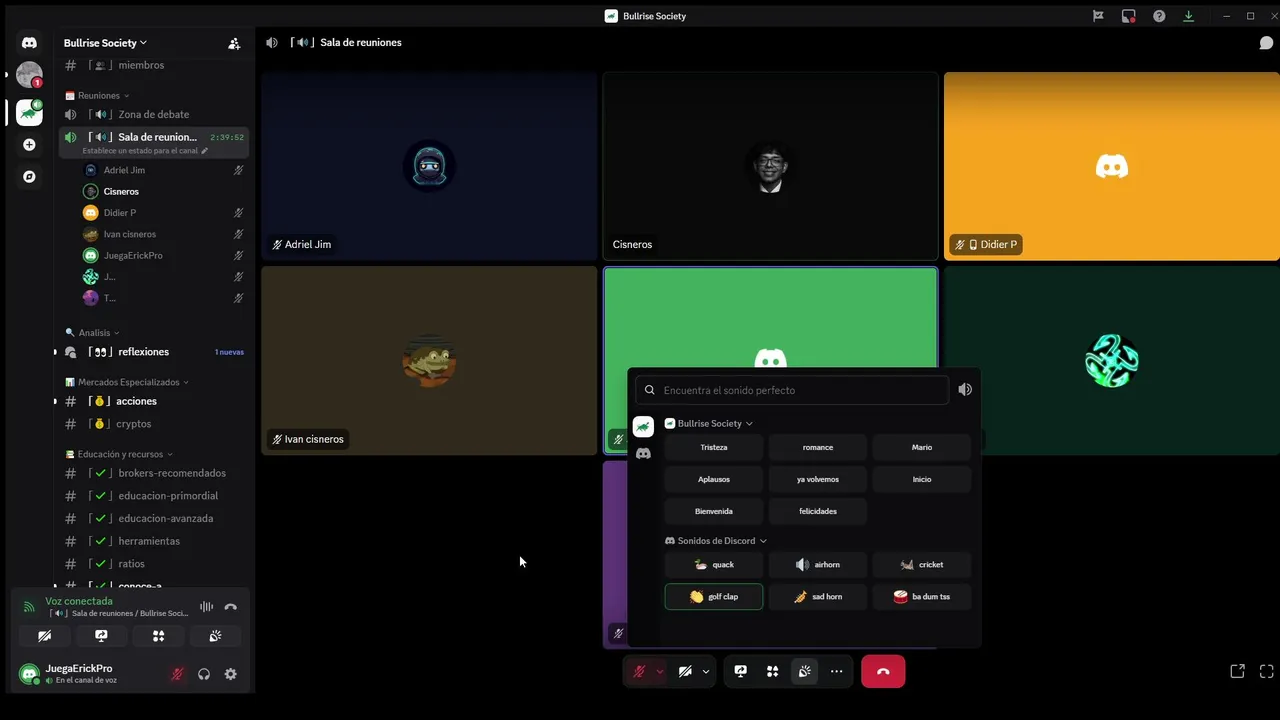Disconnect via phone icon beside Voz conectada
This screenshot has width=1280, height=720.
(231, 607)
